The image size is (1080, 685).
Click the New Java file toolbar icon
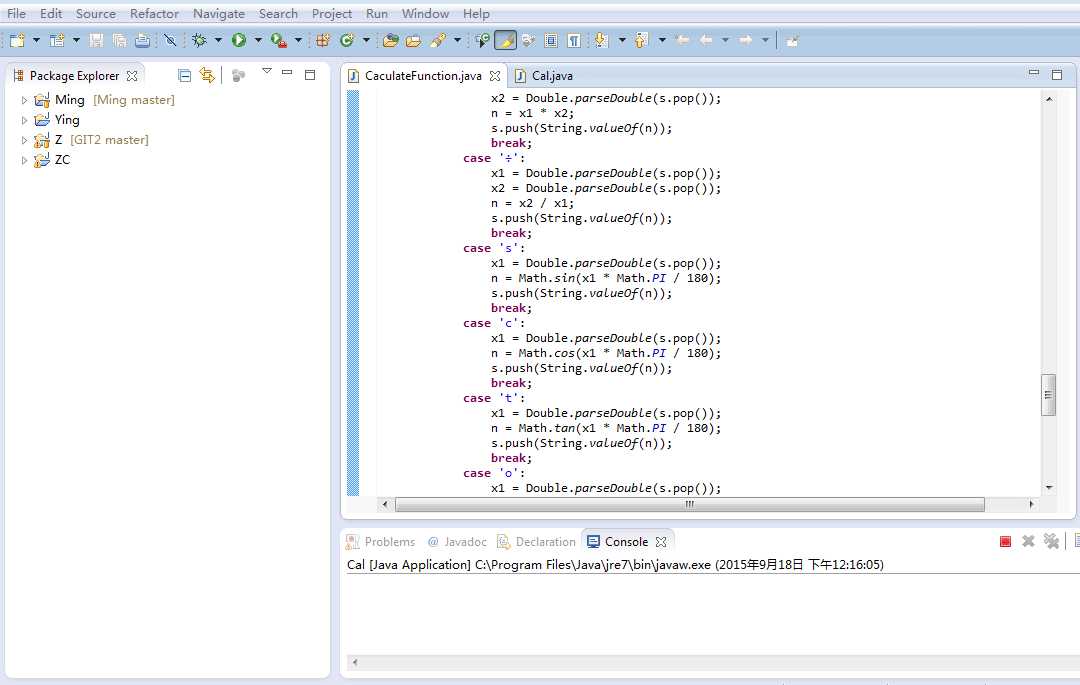coord(57,41)
